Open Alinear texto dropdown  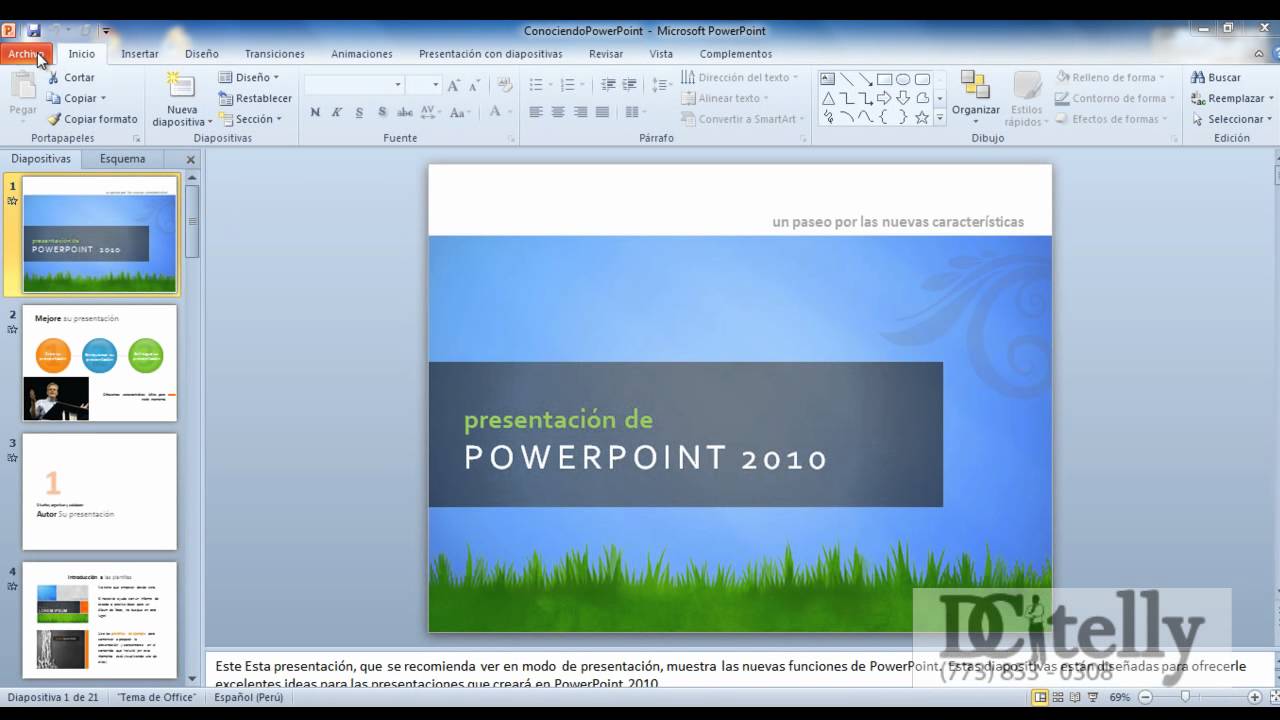726,98
